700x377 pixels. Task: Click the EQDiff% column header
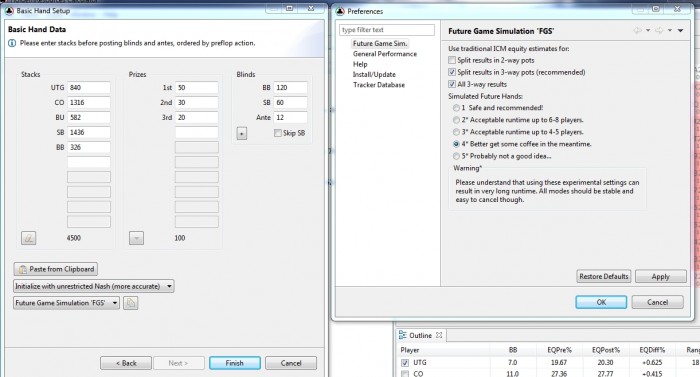652,350
